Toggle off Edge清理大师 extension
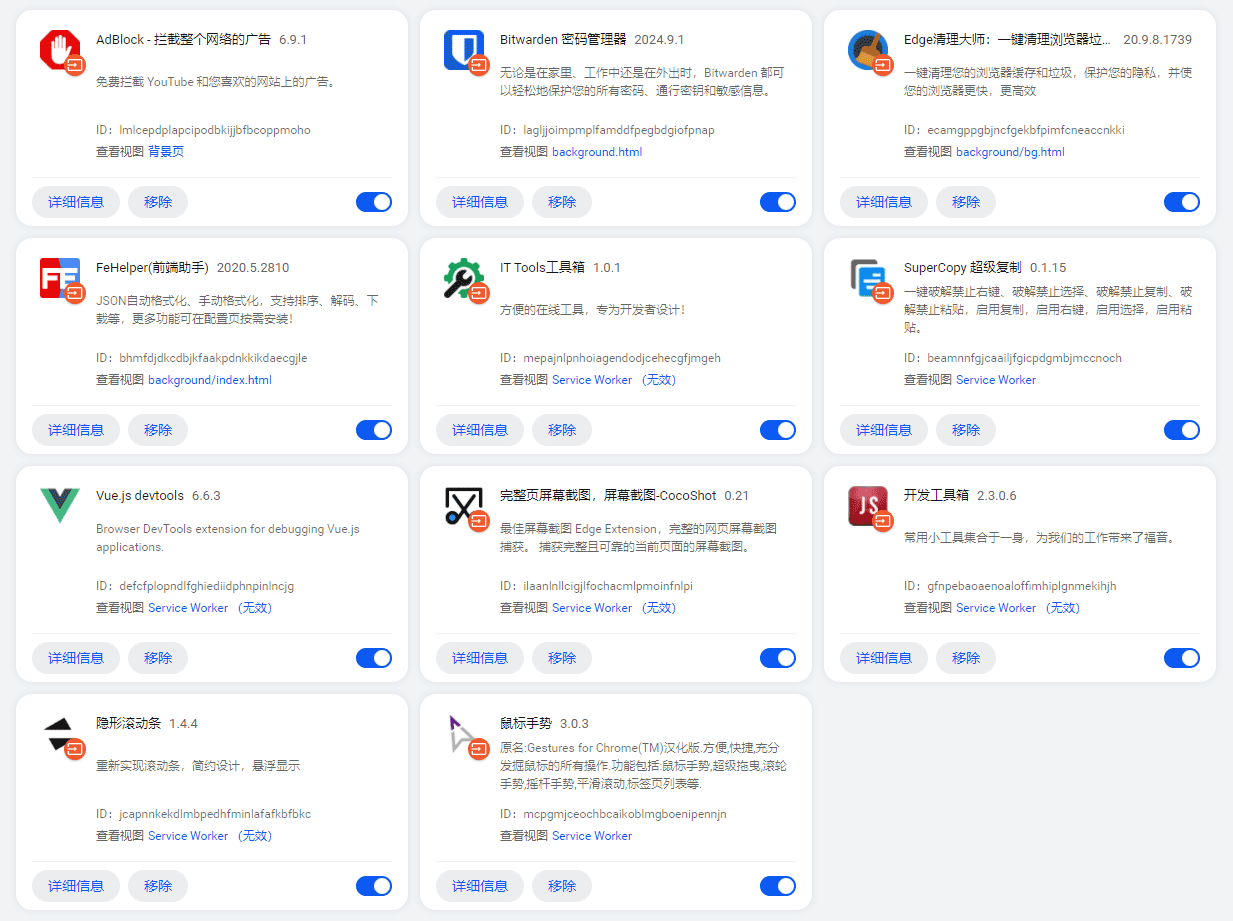The image size is (1233, 921). click(x=1182, y=202)
